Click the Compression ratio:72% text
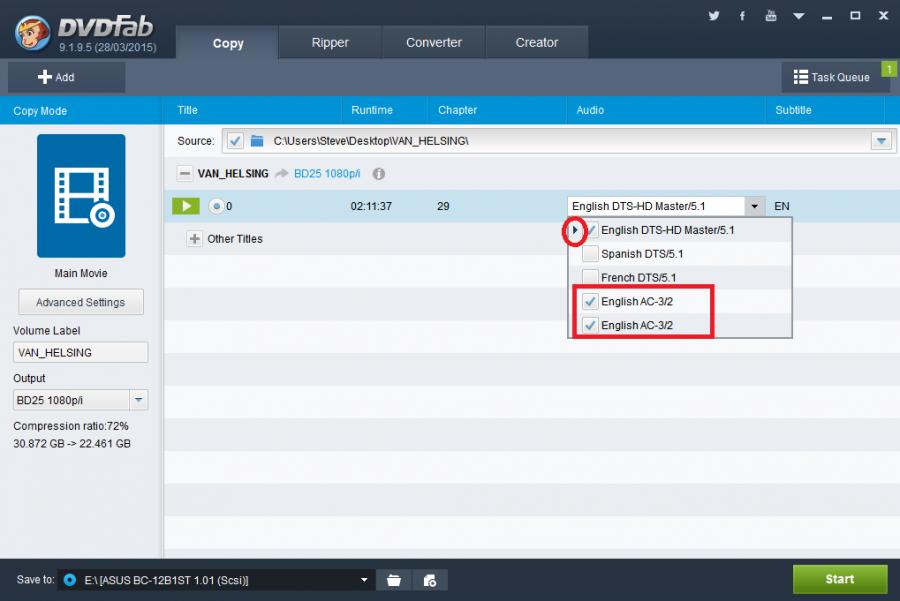 [71, 426]
